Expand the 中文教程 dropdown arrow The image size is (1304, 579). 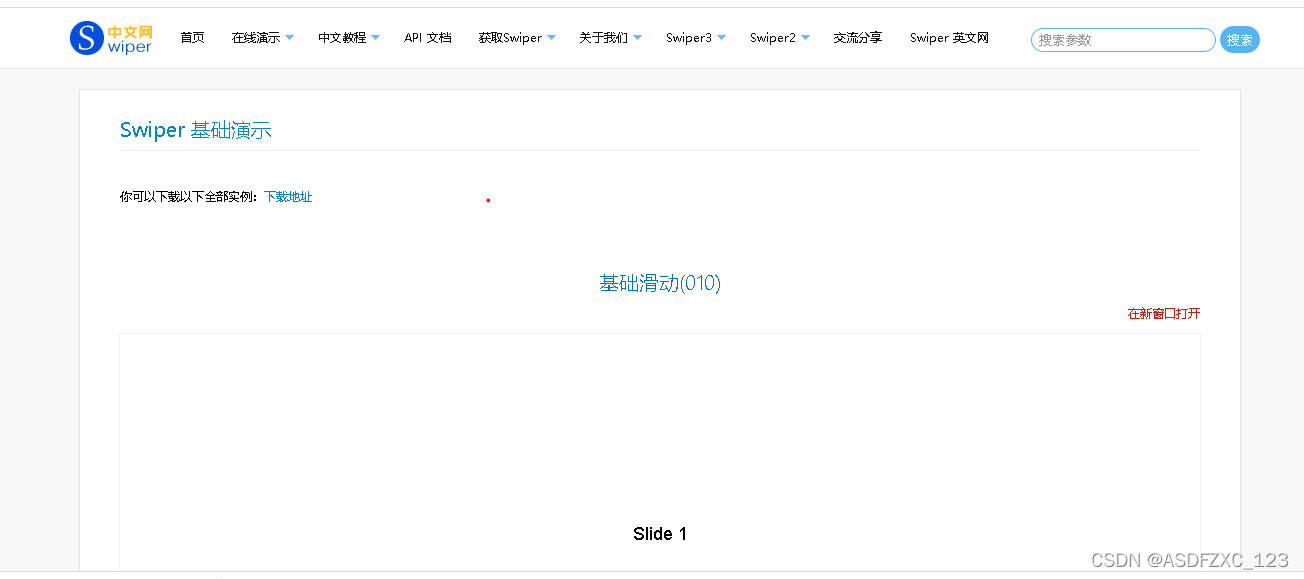point(375,38)
